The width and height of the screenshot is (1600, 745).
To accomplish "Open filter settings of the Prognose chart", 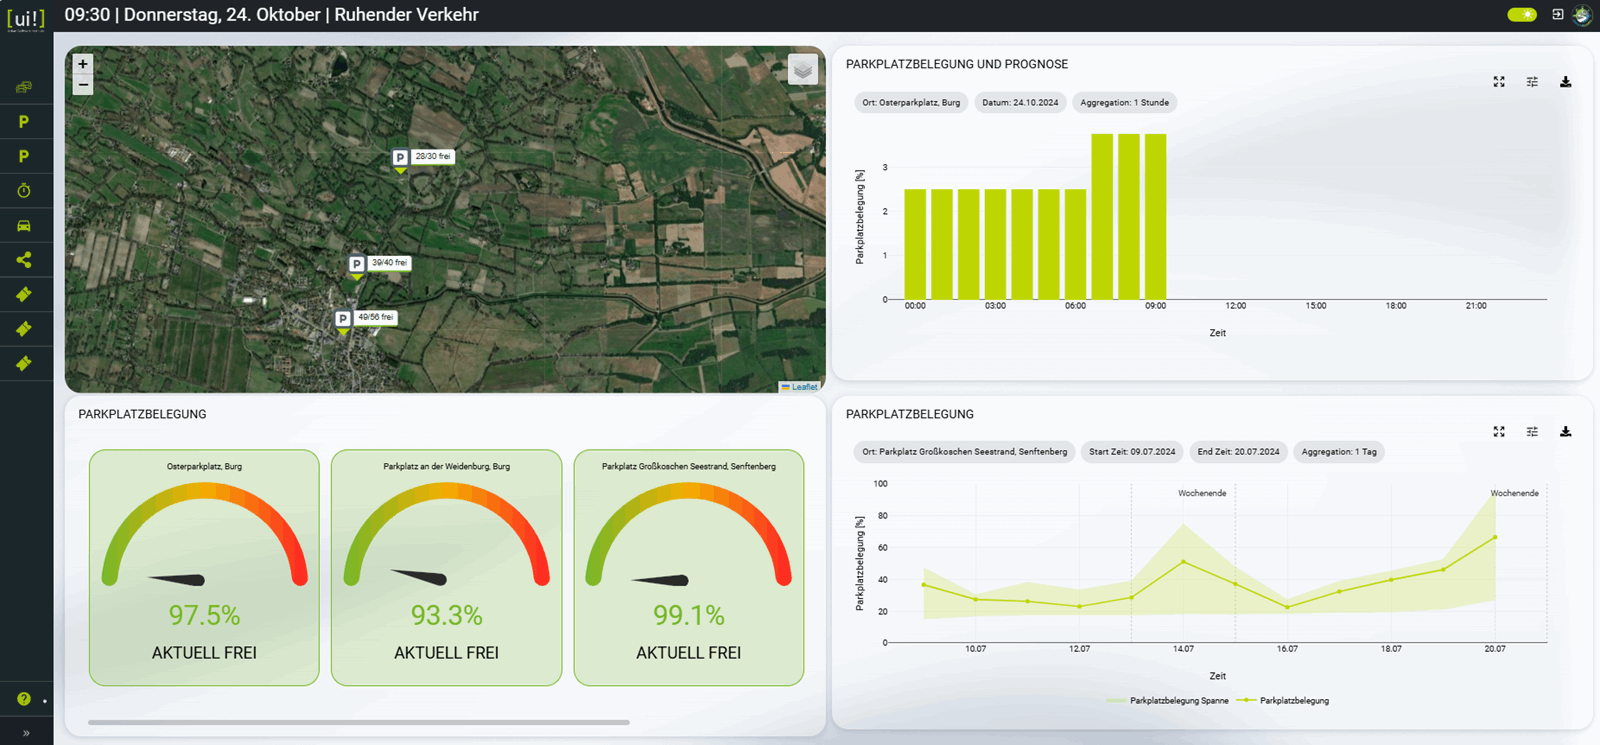I will pos(1532,82).
